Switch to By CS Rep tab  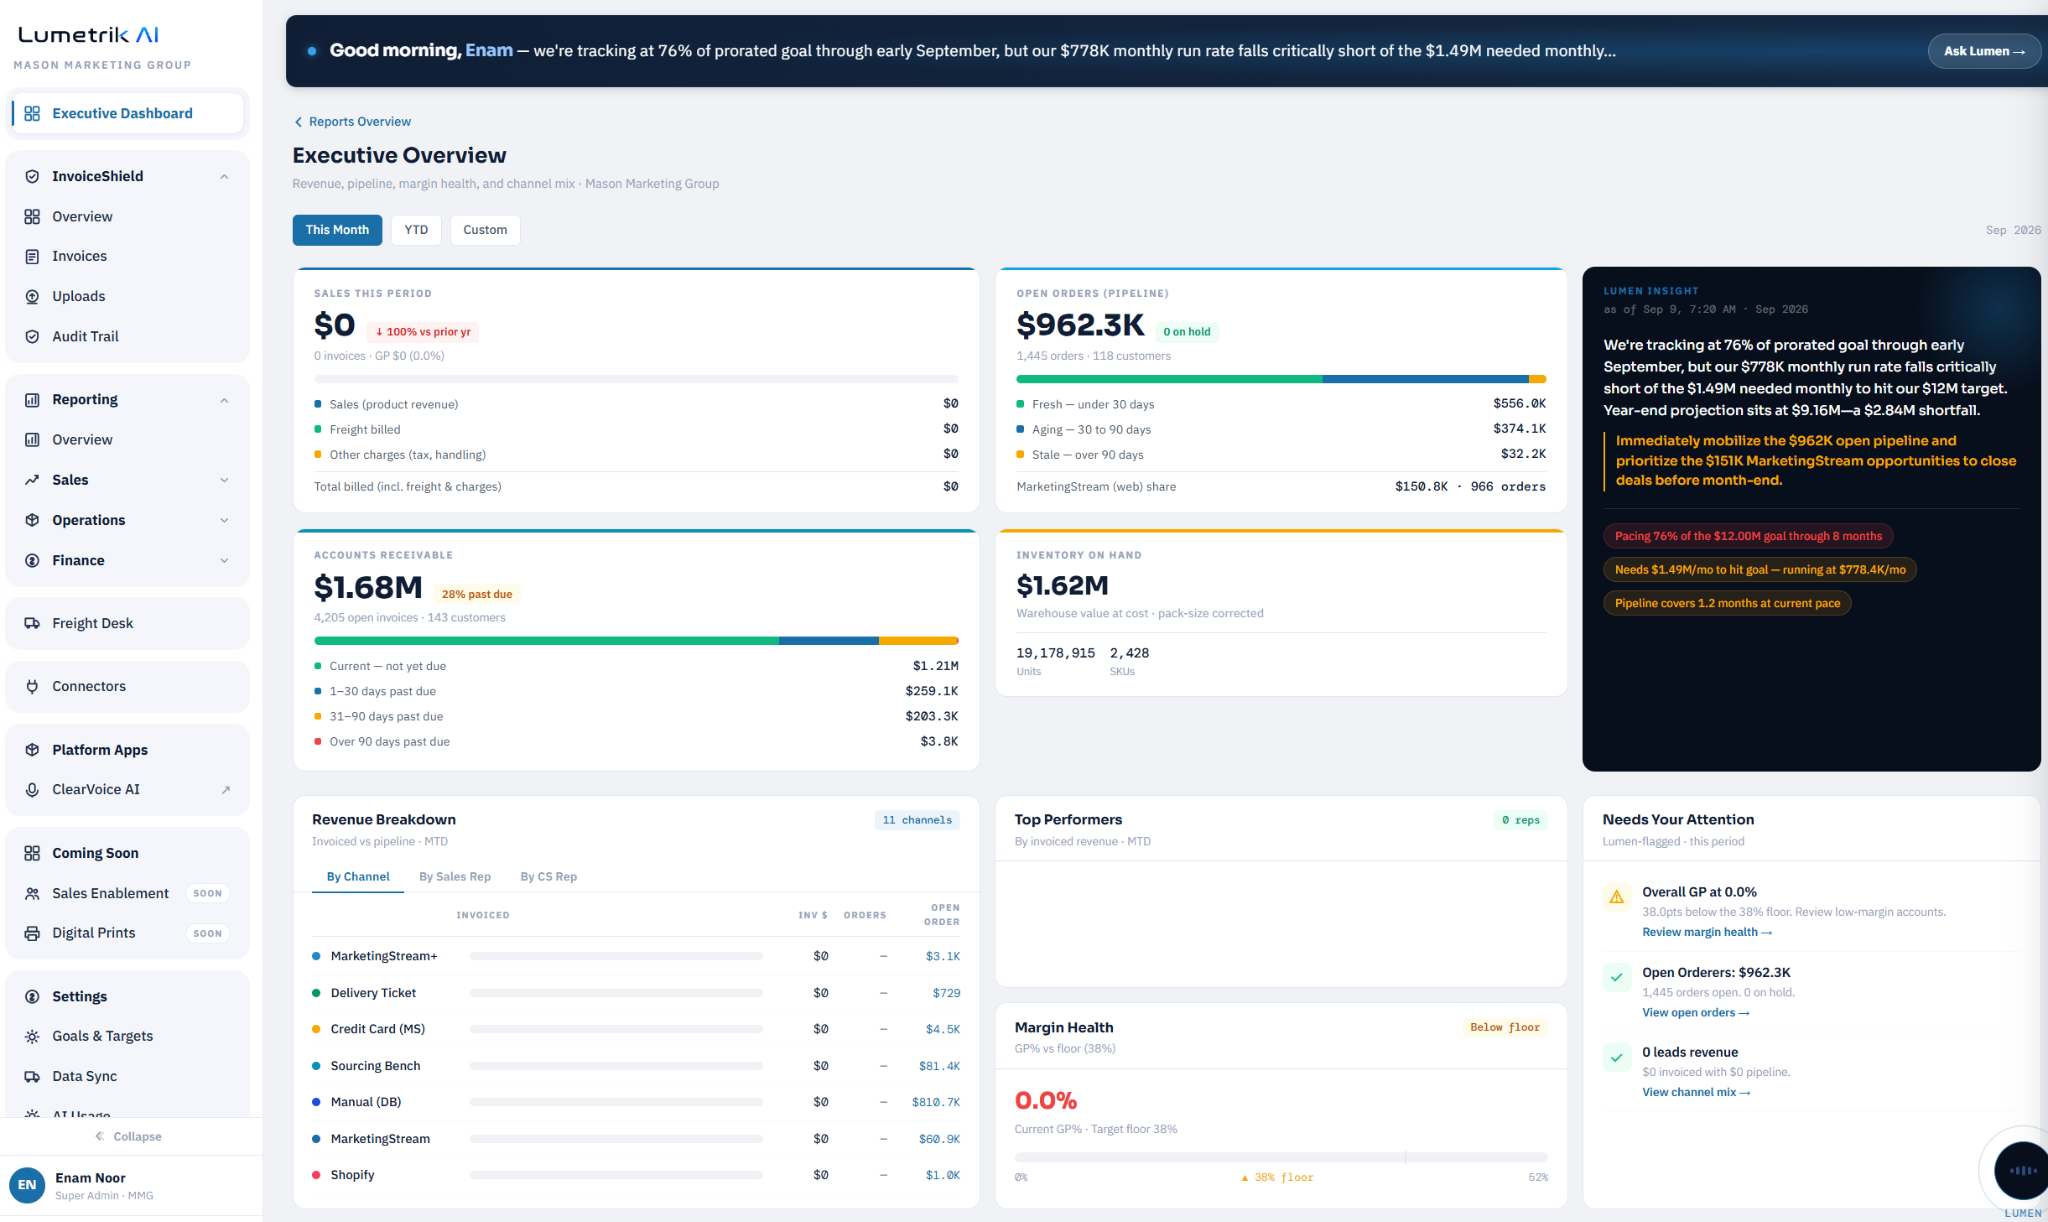(x=549, y=877)
